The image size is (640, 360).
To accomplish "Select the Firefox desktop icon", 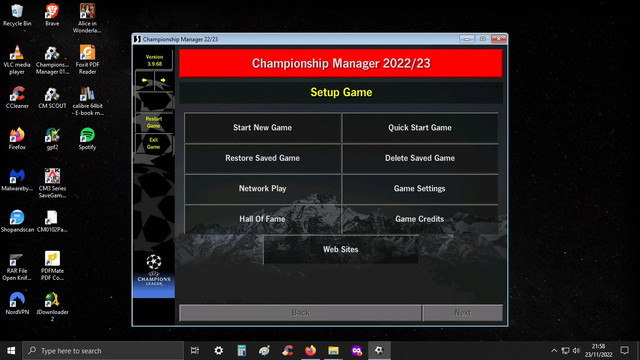I will [x=17, y=139].
